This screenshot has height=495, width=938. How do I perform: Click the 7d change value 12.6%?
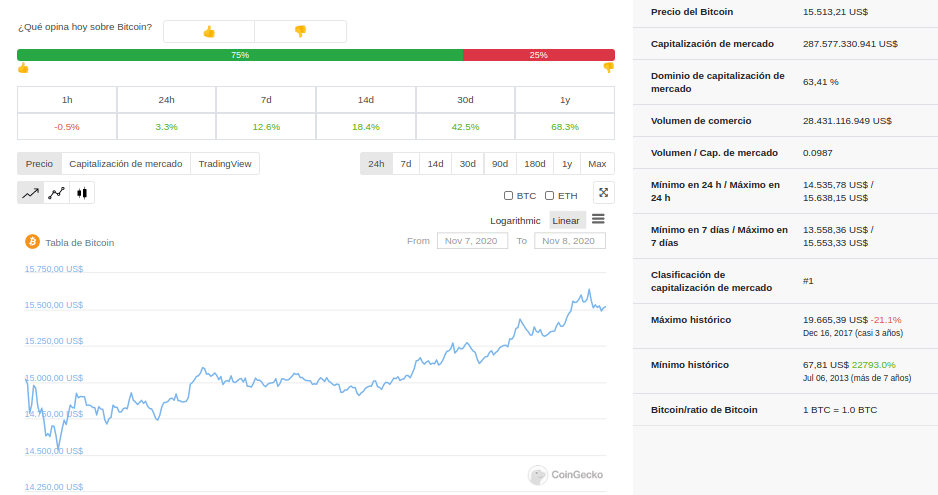pos(266,127)
